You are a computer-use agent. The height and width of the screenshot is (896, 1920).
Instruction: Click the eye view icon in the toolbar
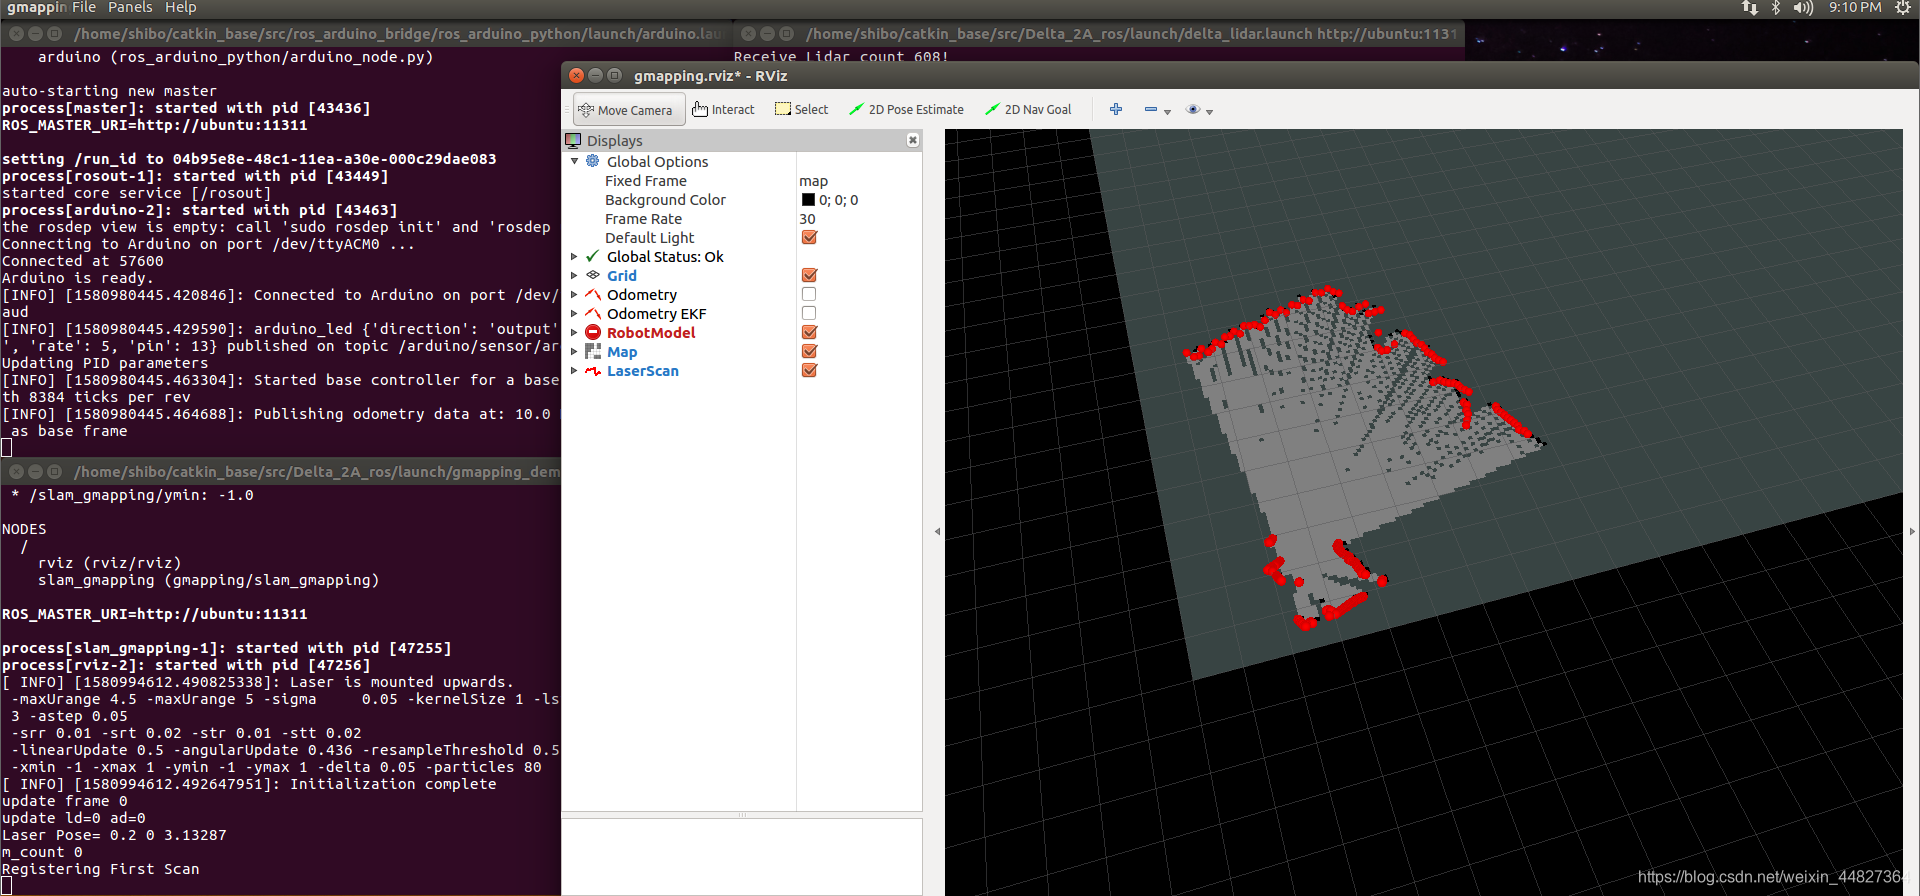pyautogui.click(x=1193, y=109)
